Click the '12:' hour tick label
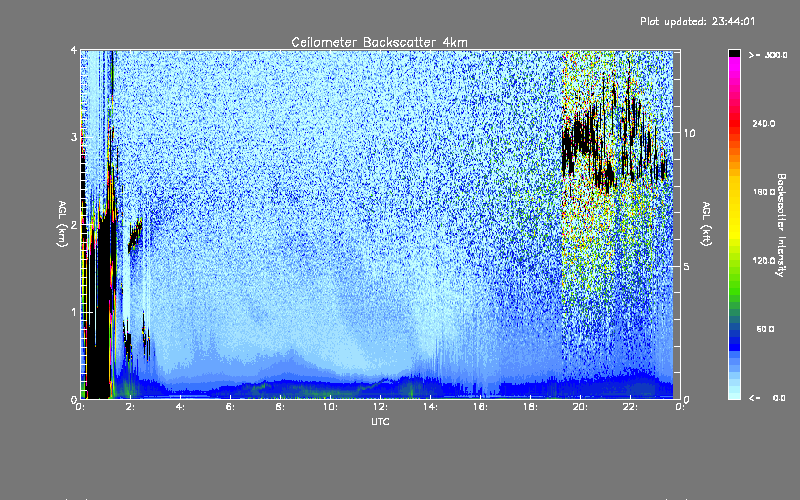This screenshot has height=500, width=800. (380, 407)
